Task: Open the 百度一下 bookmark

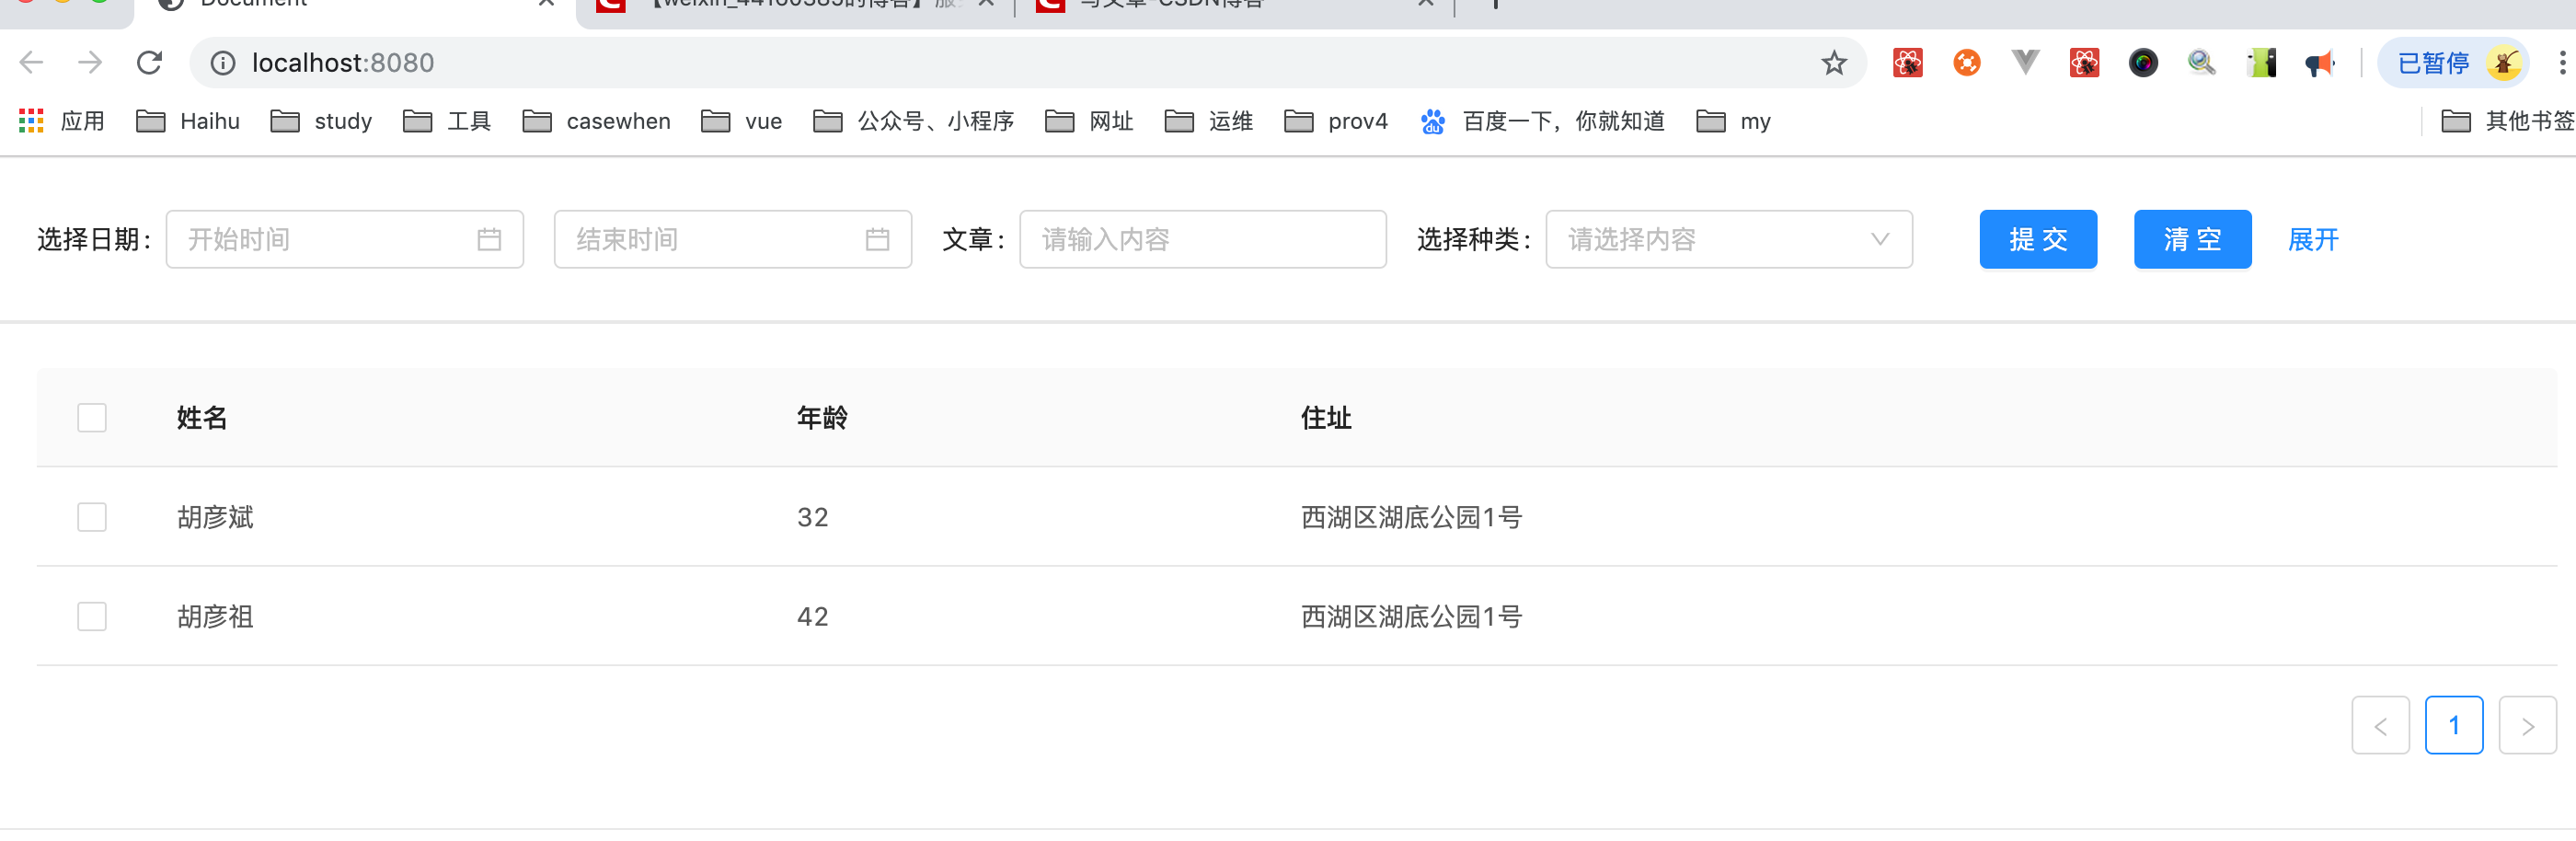Action: point(1542,121)
